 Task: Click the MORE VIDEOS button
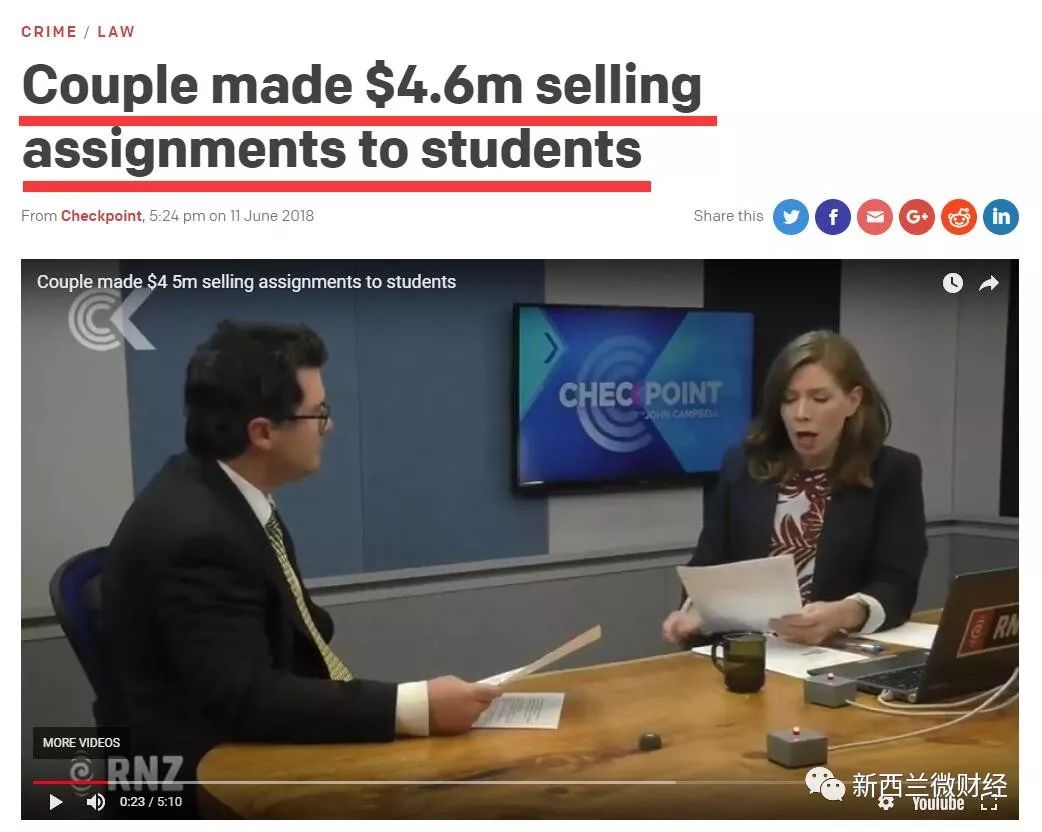(81, 742)
